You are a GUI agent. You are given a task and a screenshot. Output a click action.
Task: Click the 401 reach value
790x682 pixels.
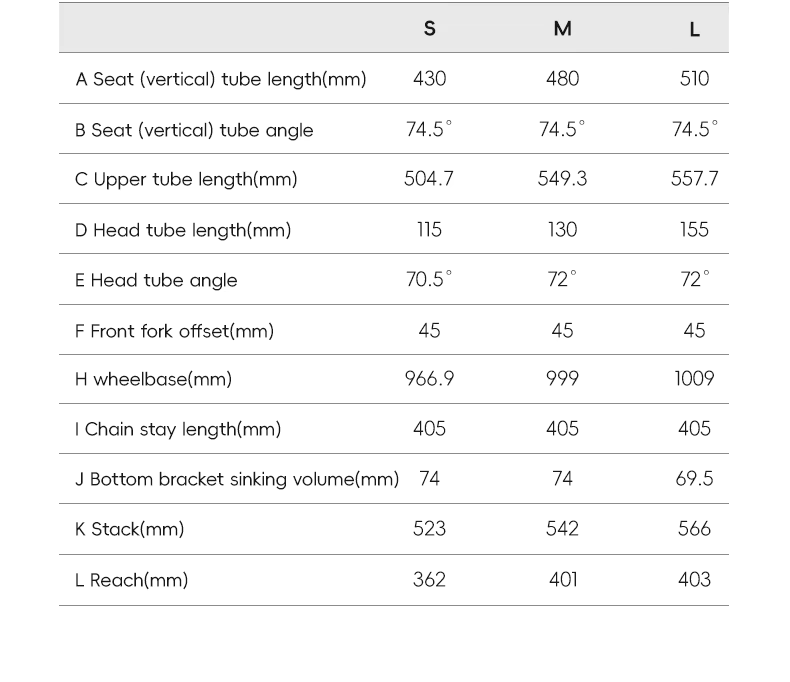(563, 580)
